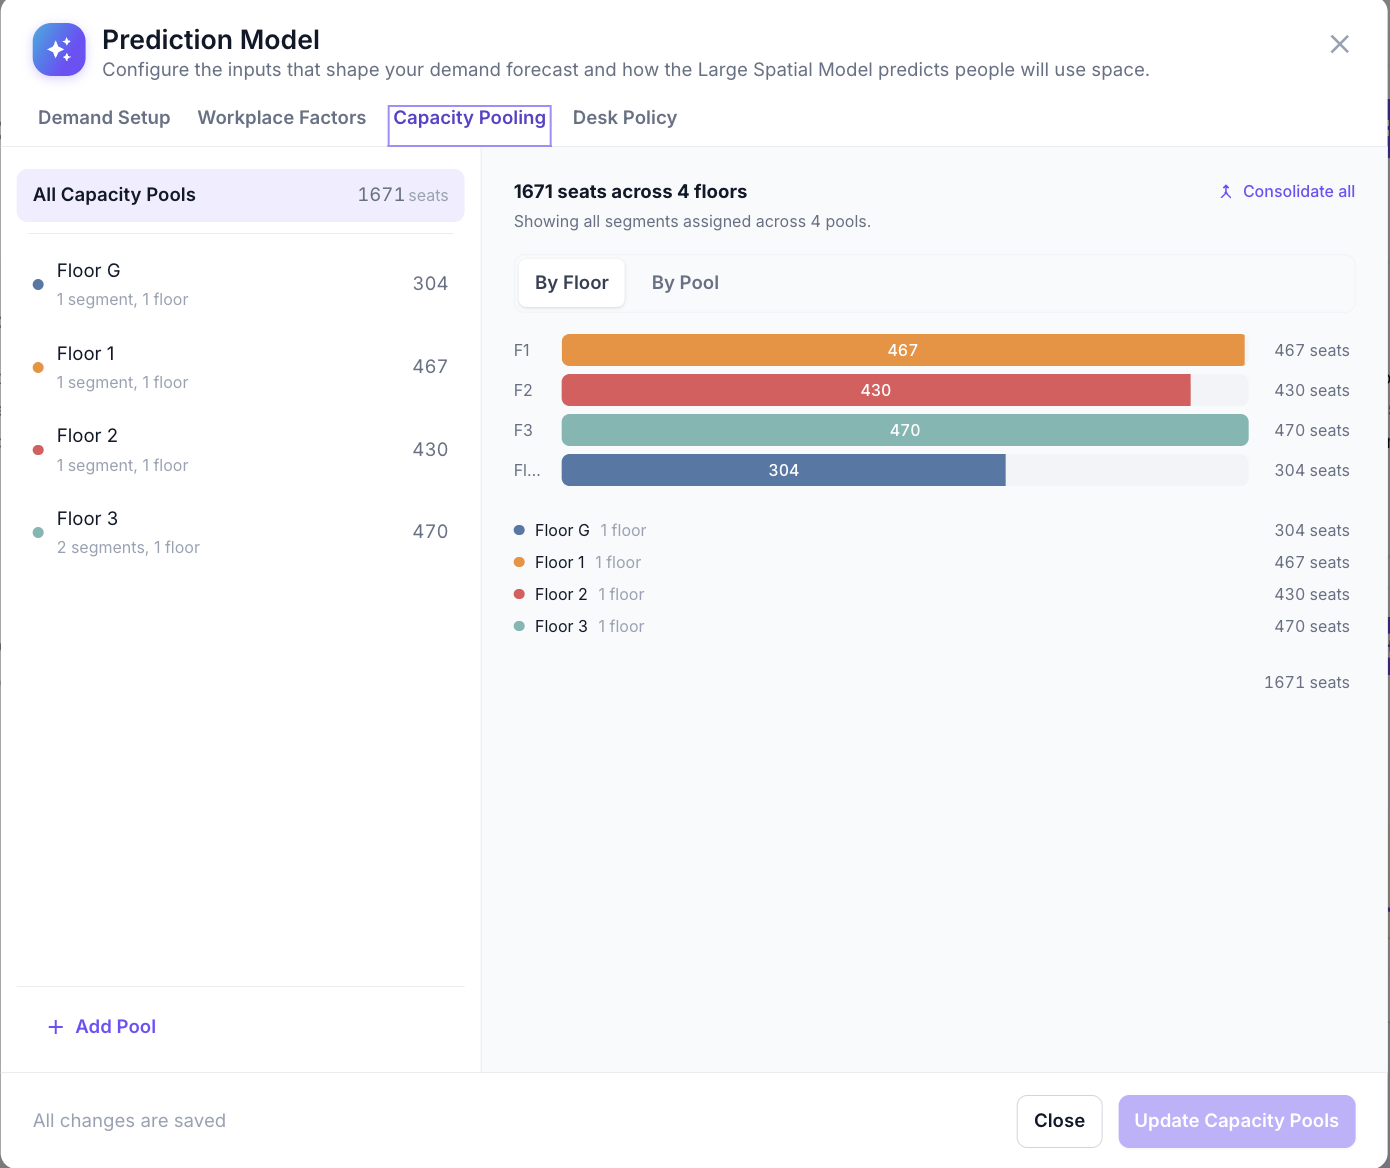Viewport: 1390px width, 1168px height.
Task: Open the Demand Setup tab
Action: point(104,118)
